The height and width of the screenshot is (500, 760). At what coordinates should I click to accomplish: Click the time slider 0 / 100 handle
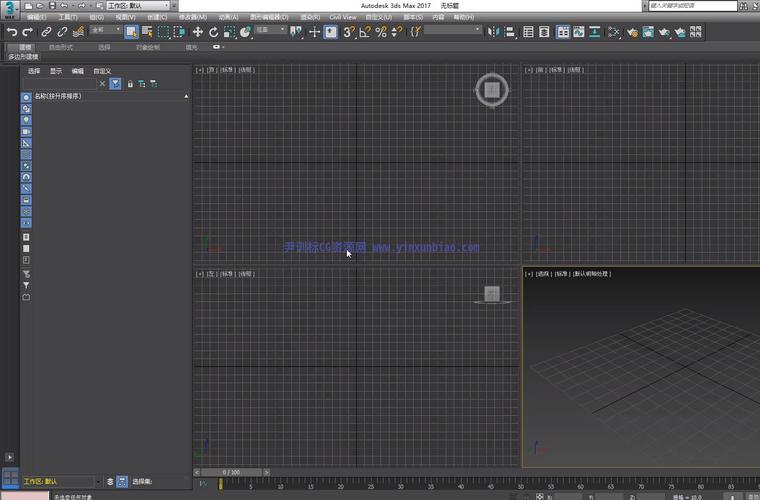pyautogui.click(x=231, y=472)
